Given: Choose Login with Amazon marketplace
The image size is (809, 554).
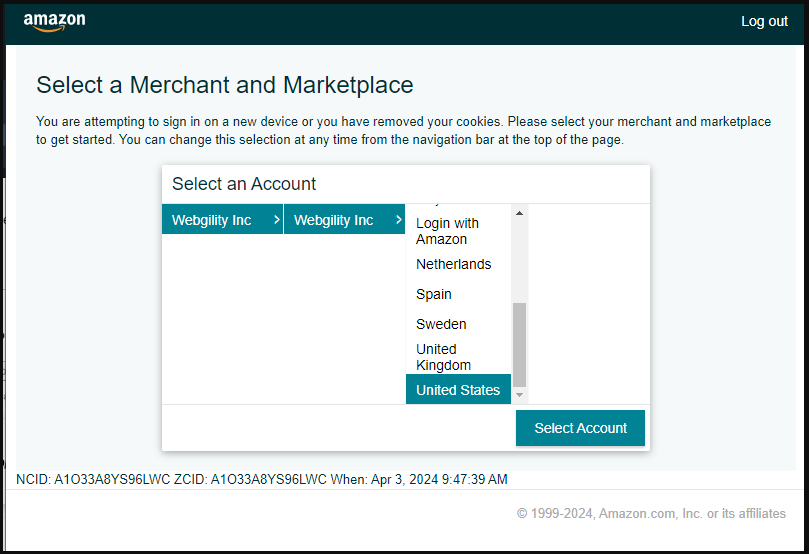Looking at the screenshot, I should tap(458, 231).
